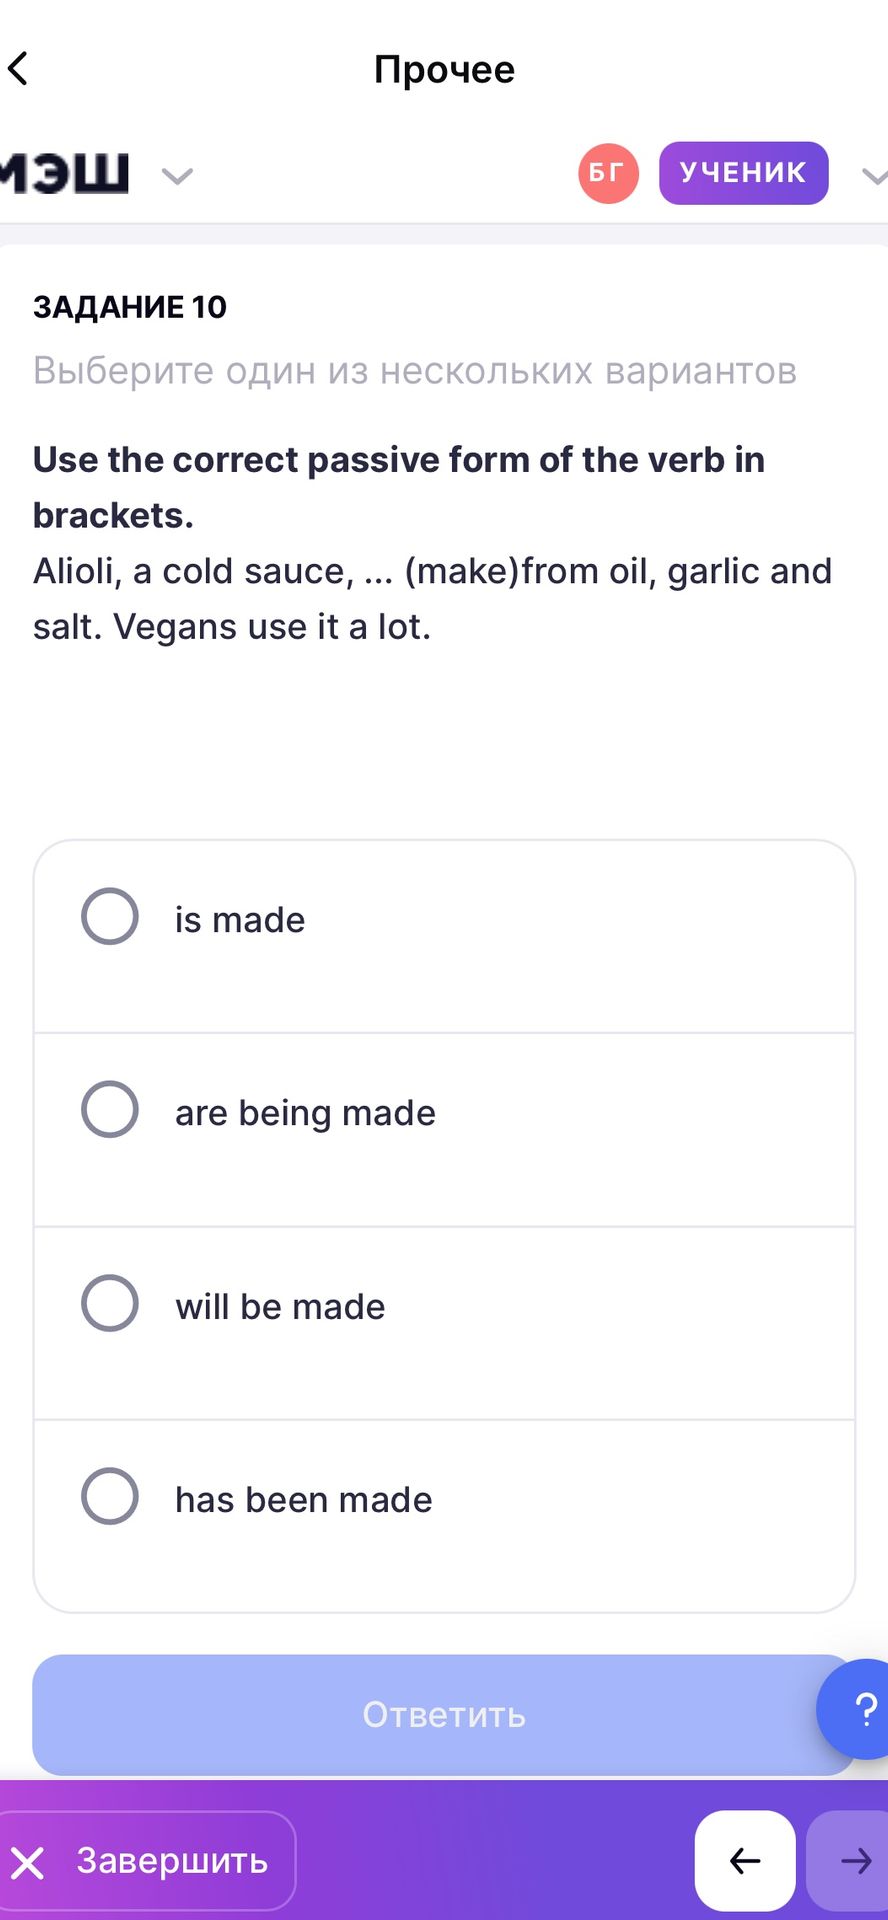Open the blue help question-mark bubble
This screenshot has height=1920, width=888.
point(855,1709)
